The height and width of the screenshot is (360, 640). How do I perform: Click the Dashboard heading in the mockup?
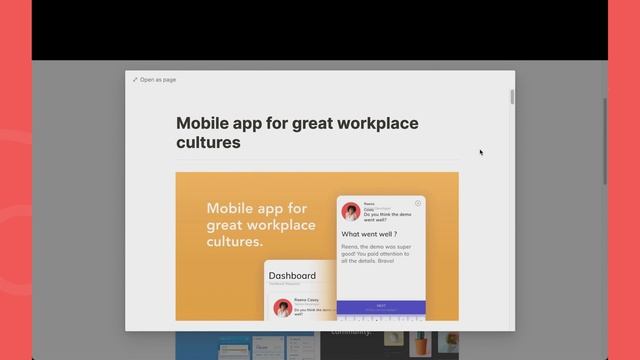(292, 276)
